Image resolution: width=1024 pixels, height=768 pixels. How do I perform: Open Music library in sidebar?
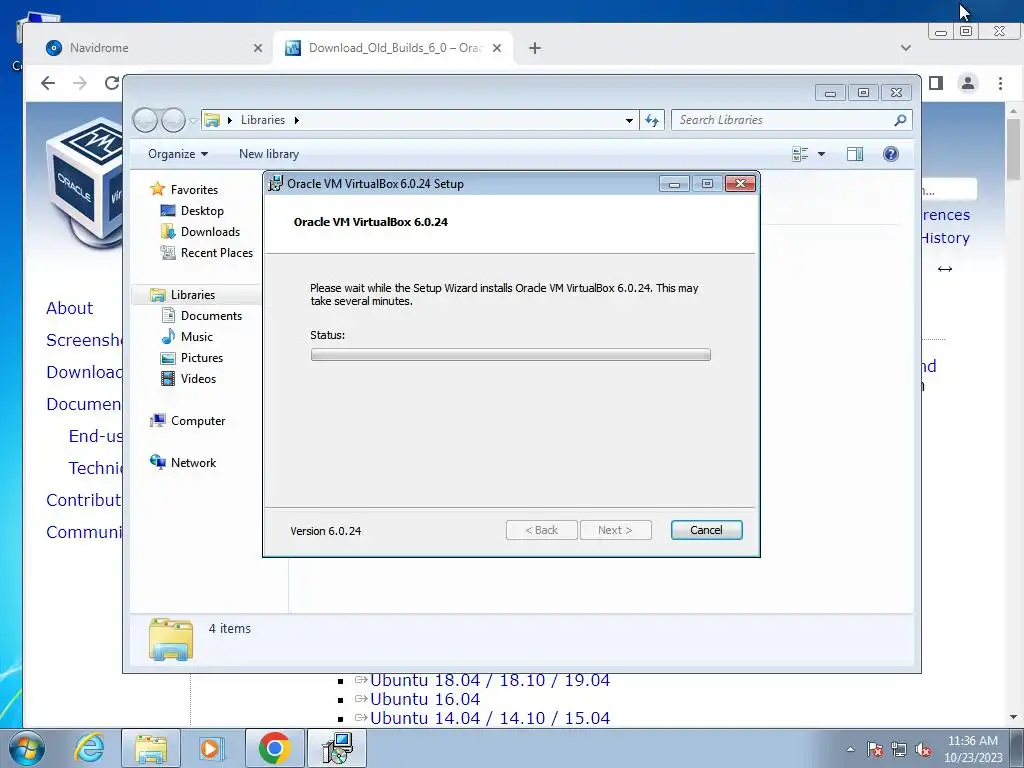coord(197,336)
